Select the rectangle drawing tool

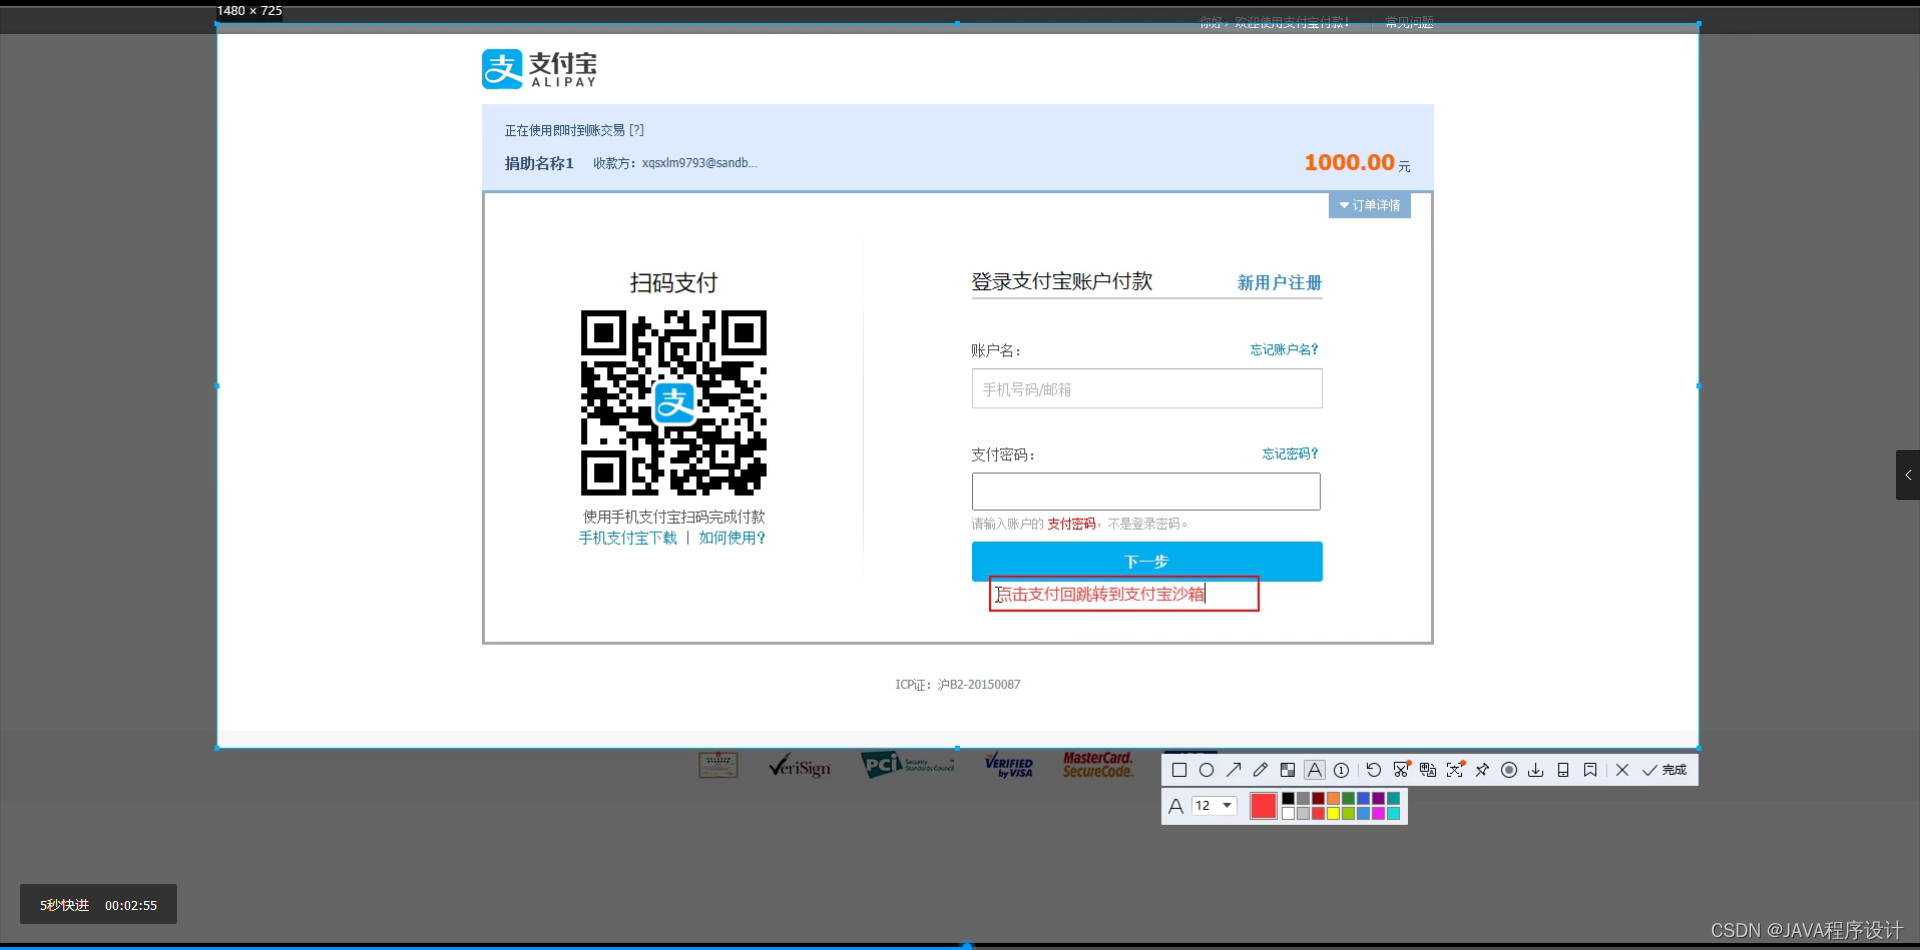(1179, 770)
